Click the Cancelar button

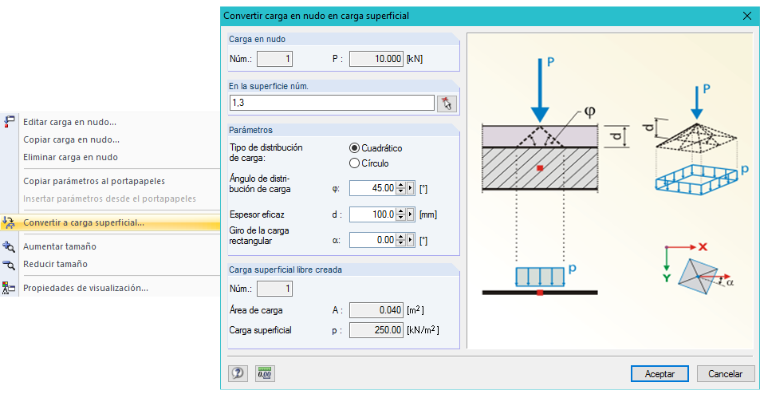tap(725, 374)
